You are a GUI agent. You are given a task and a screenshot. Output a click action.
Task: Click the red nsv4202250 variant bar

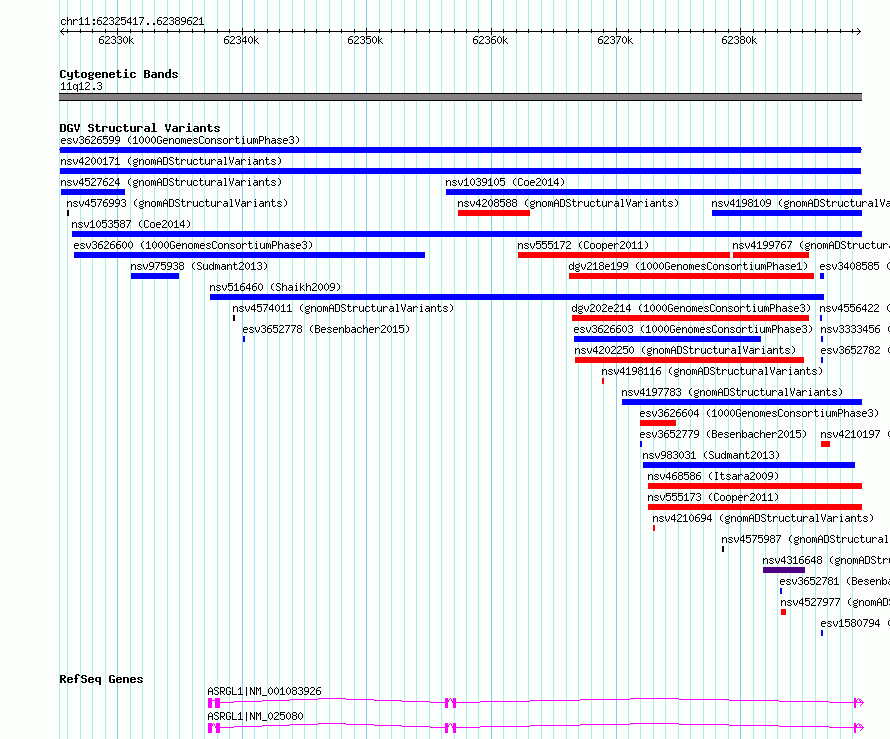point(690,360)
